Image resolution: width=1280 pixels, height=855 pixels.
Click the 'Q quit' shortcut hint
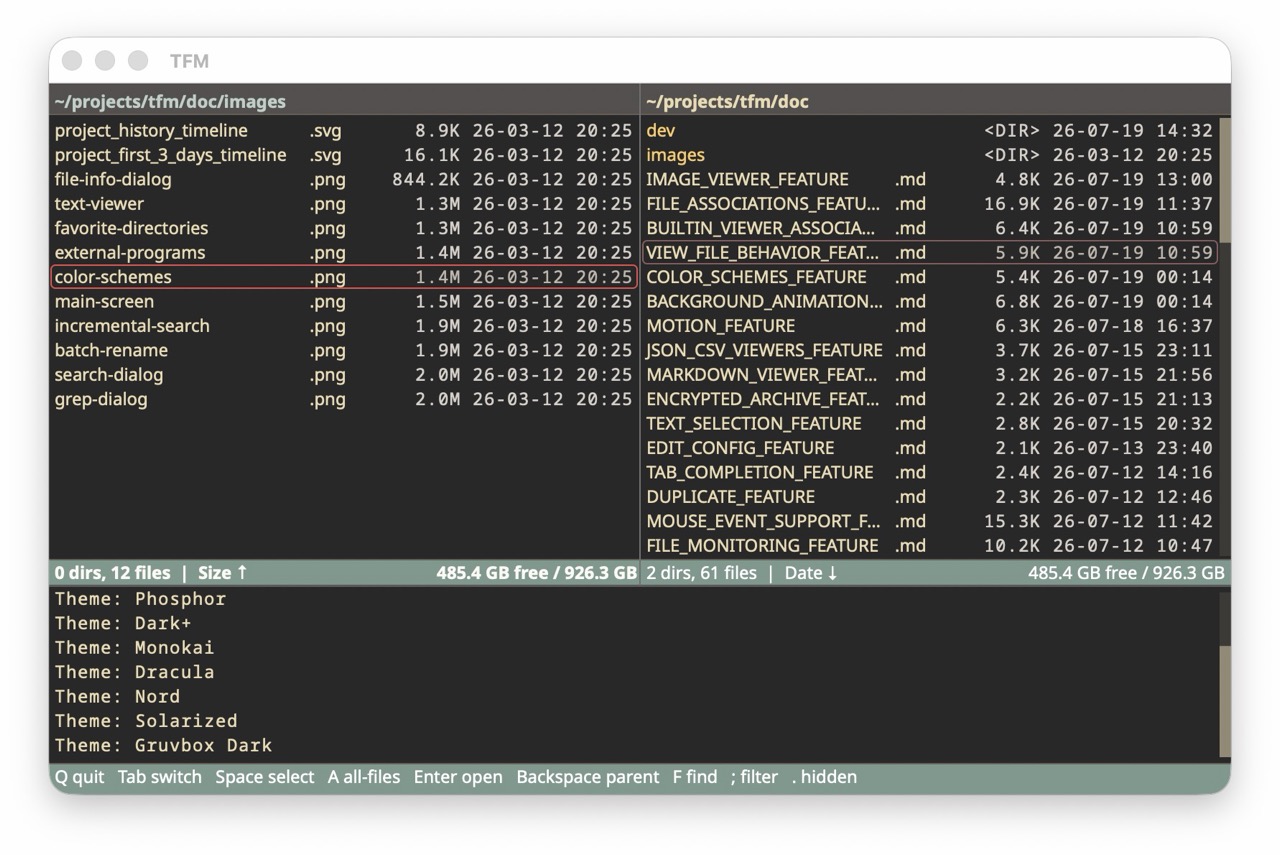tap(79, 777)
